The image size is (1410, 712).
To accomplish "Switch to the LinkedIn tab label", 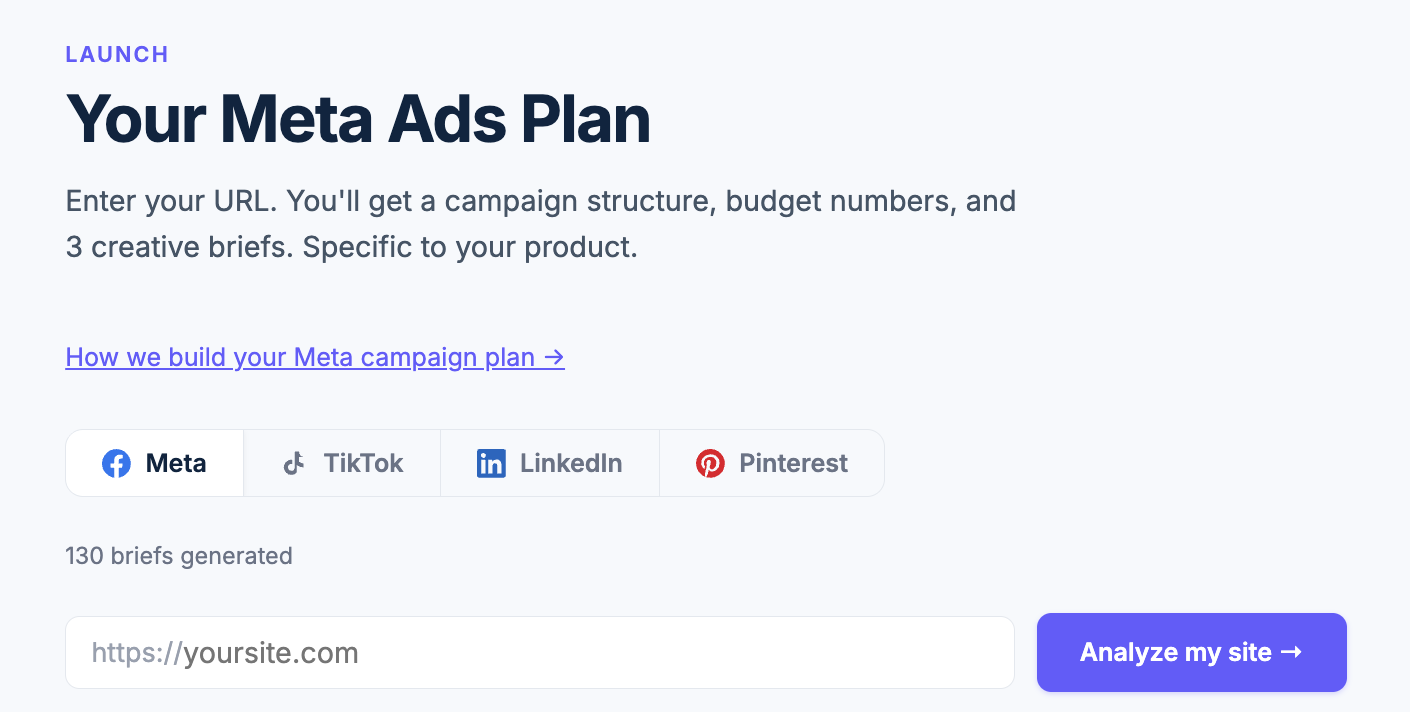I will tap(571, 464).
